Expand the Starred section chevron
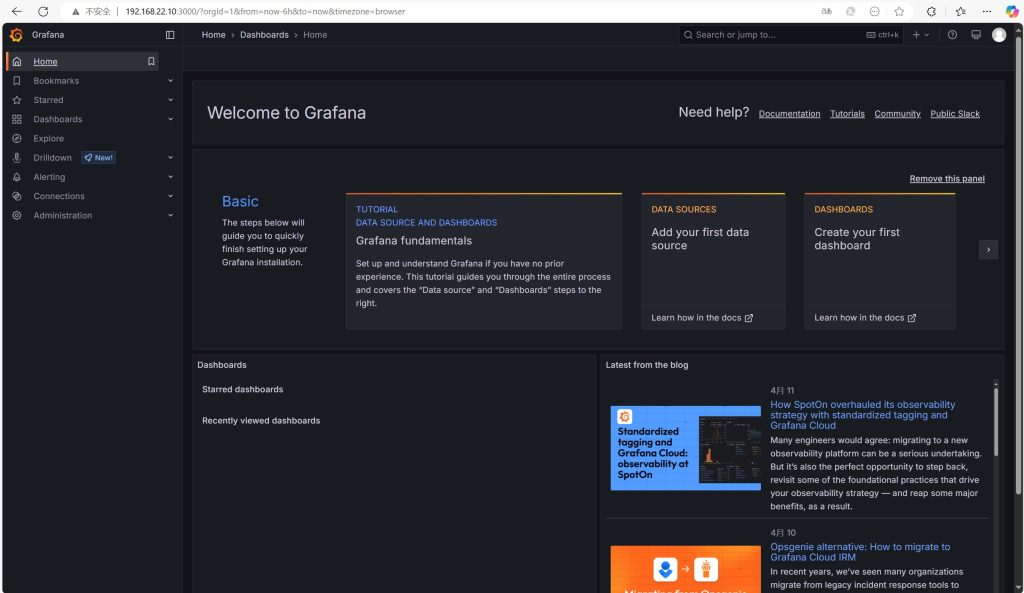Image resolution: width=1024 pixels, height=593 pixels. pos(170,100)
